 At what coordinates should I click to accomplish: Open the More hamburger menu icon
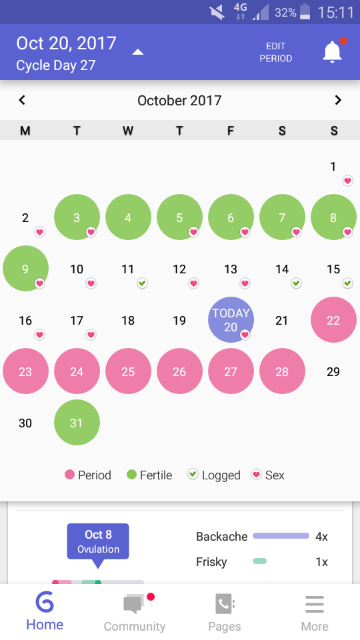coord(314,604)
